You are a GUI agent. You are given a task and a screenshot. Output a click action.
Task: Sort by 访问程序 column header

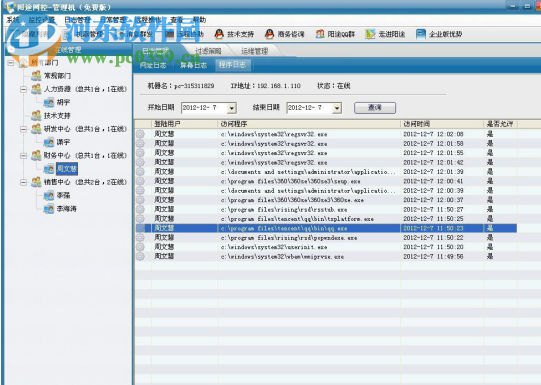[309, 124]
